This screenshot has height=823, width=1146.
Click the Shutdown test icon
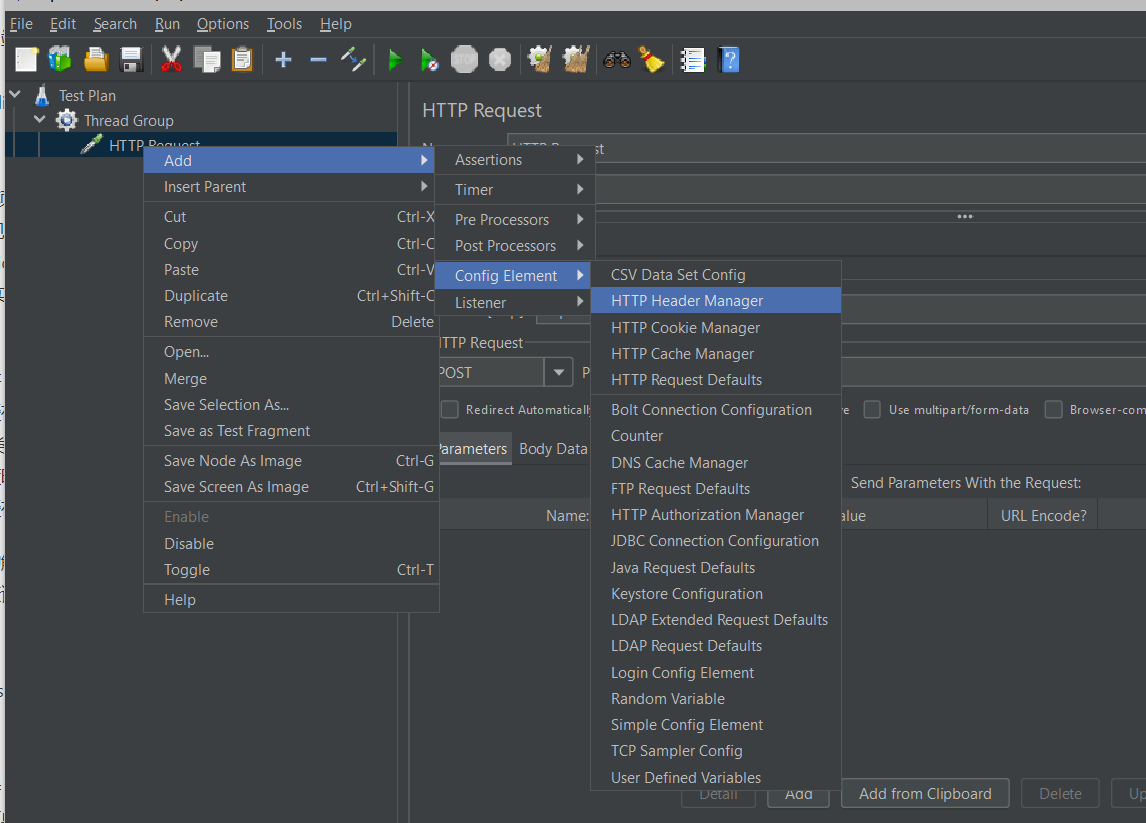(x=500, y=59)
